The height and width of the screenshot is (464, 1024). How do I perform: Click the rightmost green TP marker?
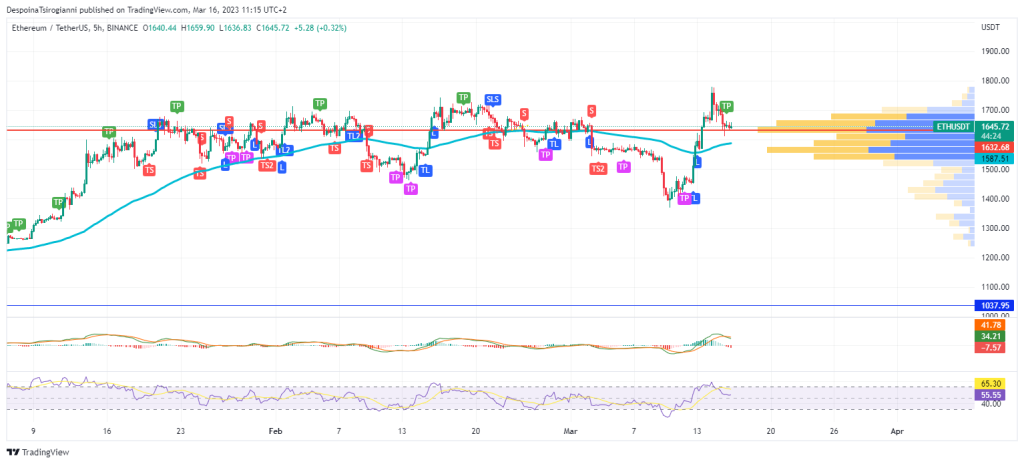coord(727,106)
